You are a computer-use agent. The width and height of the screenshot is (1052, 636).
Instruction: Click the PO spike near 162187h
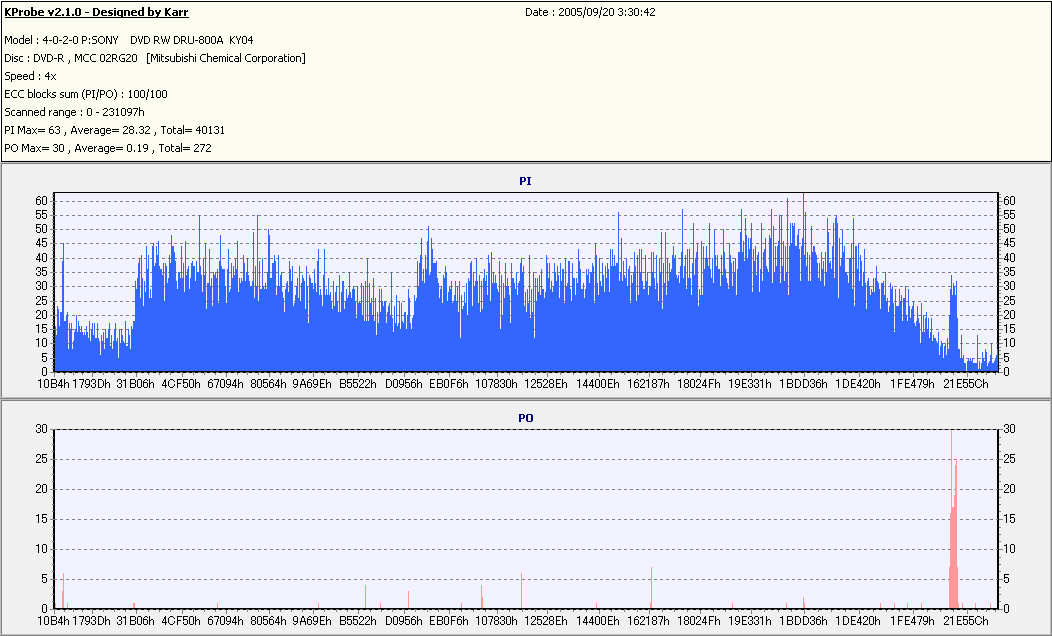[651, 588]
